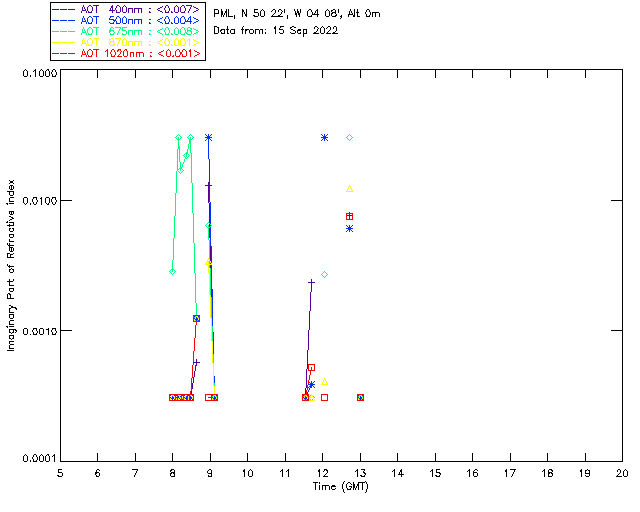640x512 pixels.
Task: Click the AOT 675nm green legend entry
Action: (127, 31)
